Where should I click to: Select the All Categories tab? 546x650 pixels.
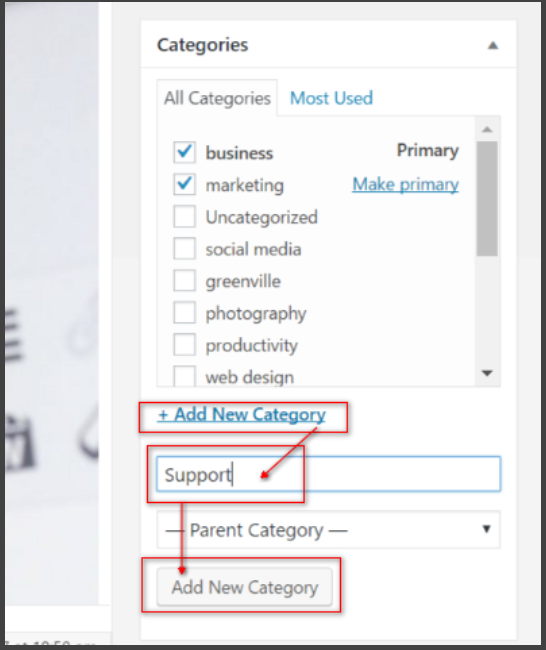[x=217, y=98]
